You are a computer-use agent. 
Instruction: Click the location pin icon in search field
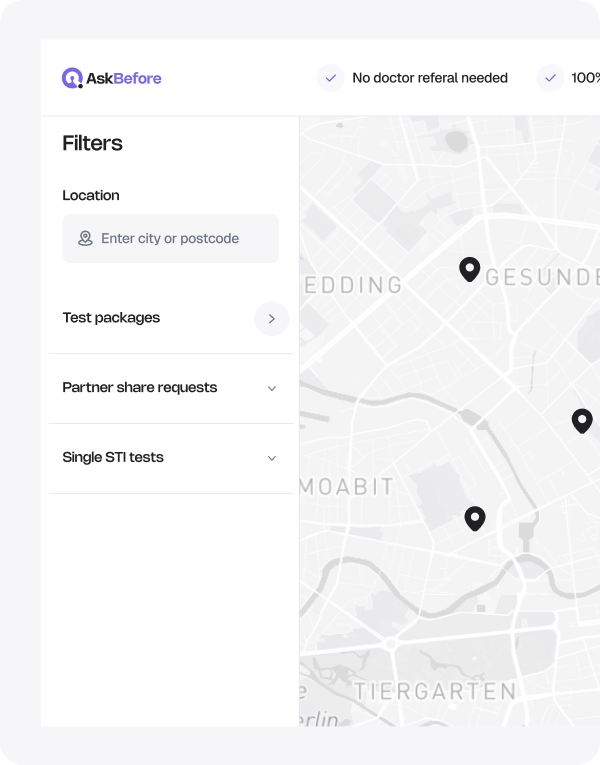click(x=85, y=239)
